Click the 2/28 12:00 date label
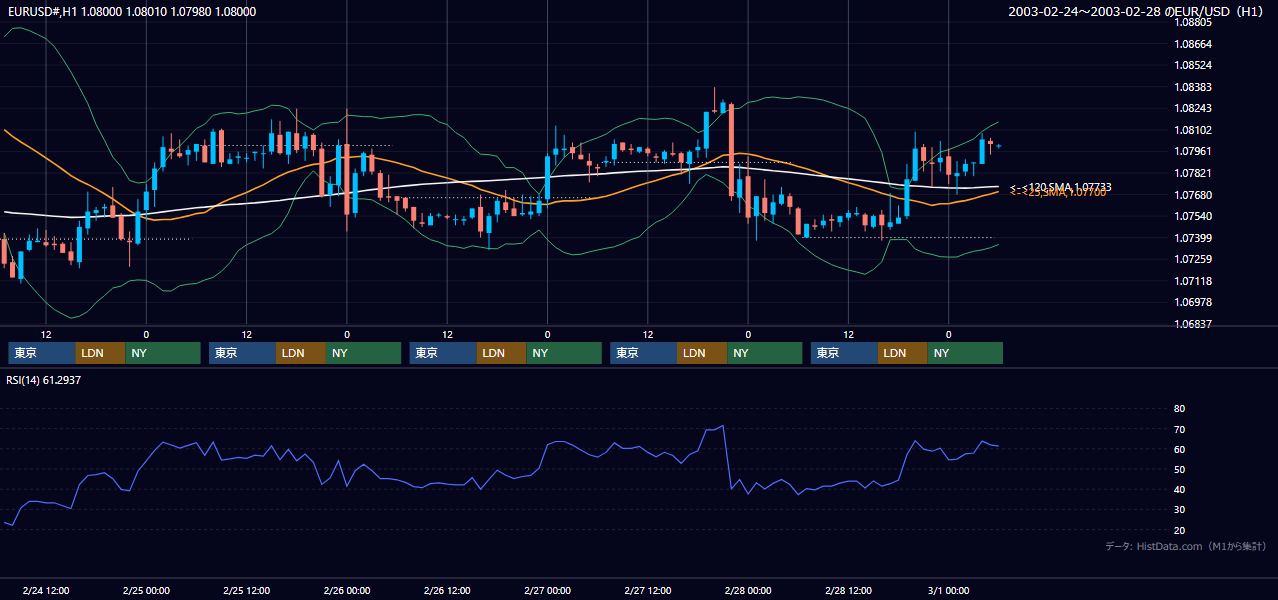Image resolution: width=1278 pixels, height=600 pixels. point(847,590)
